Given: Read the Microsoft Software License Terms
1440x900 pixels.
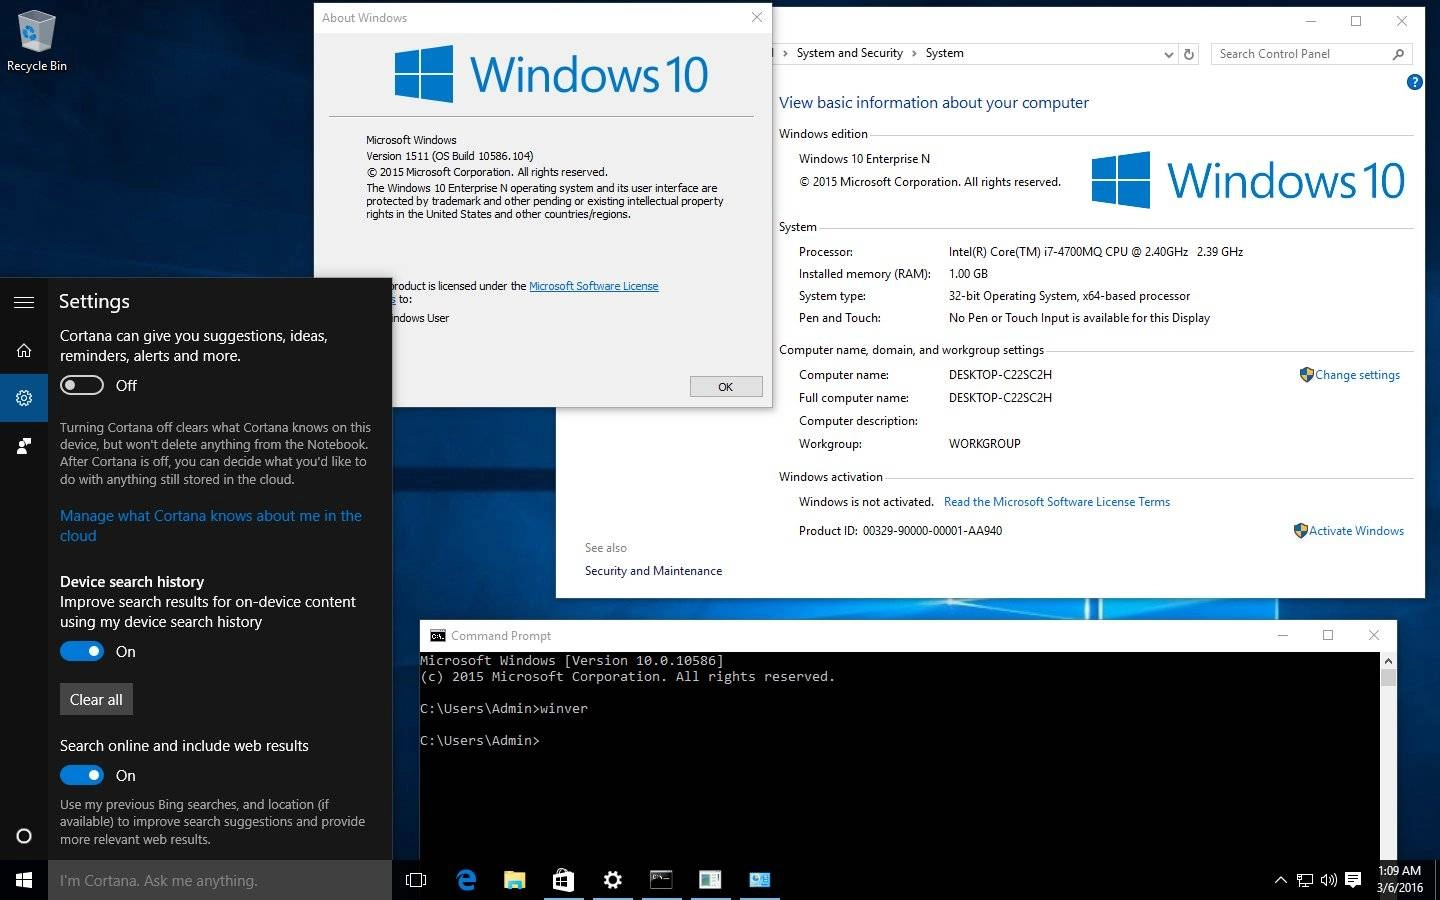Looking at the screenshot, I should 1057,502.
